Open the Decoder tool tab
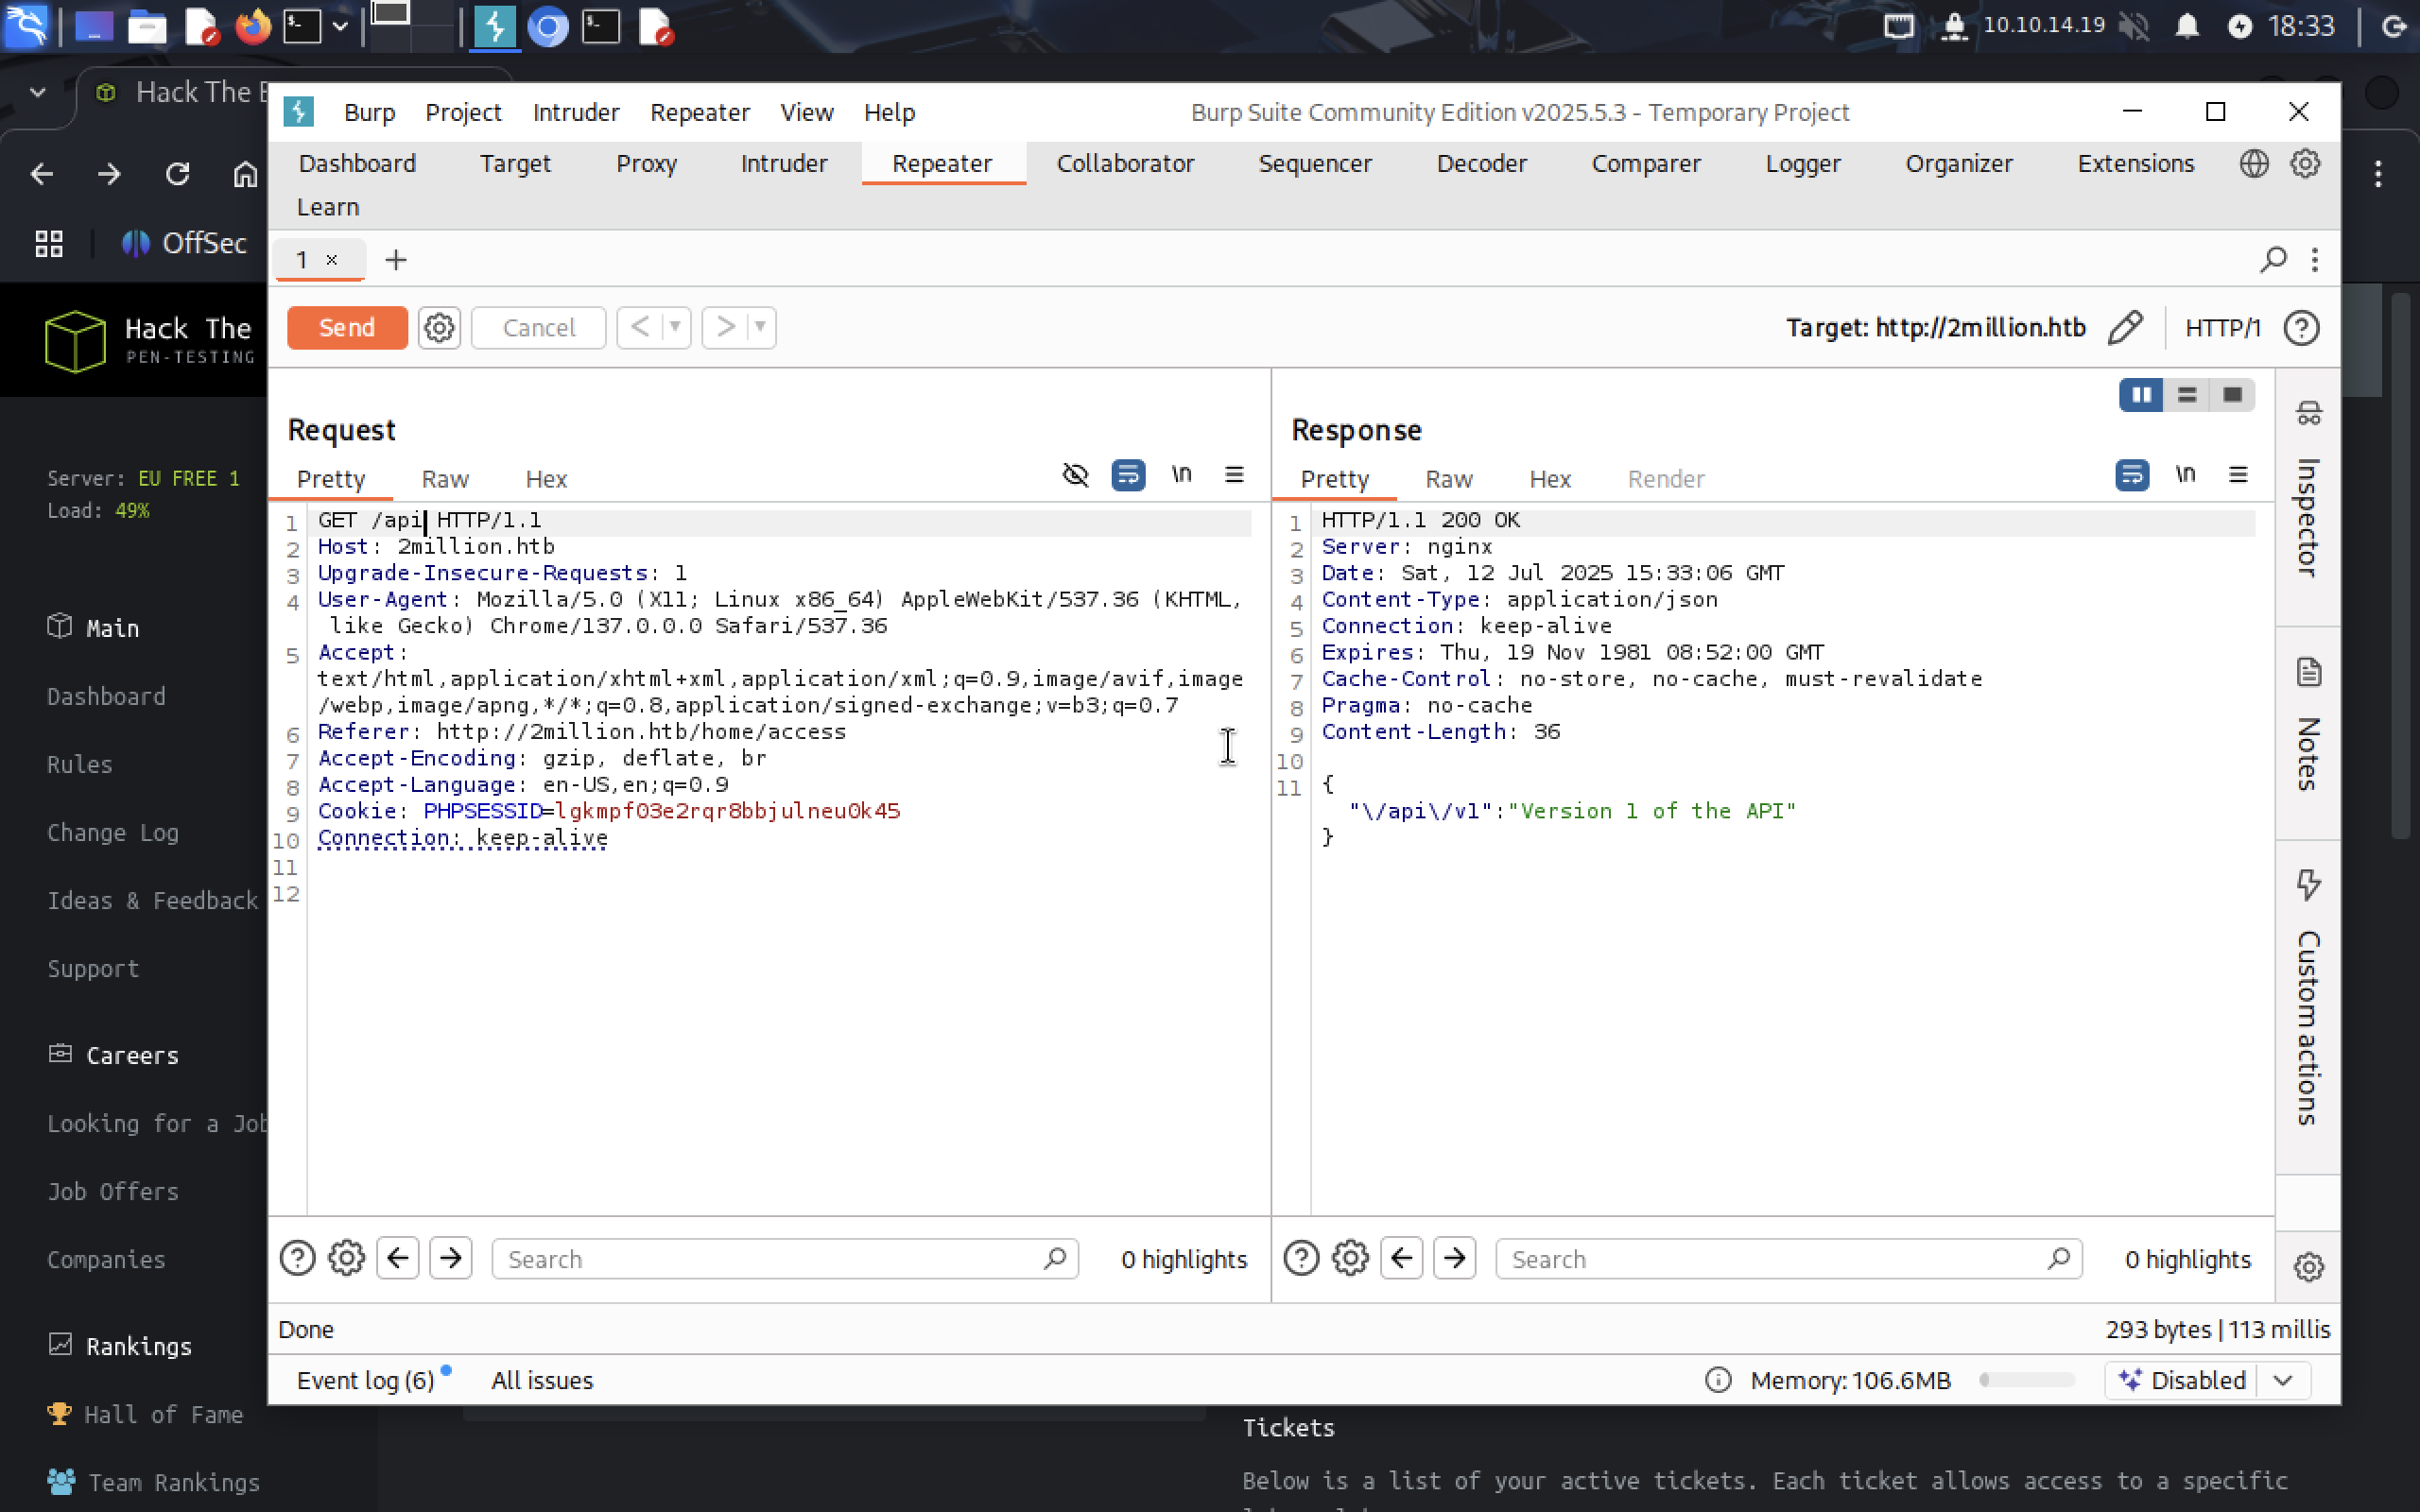Viewport: 2420px width, 1512px height. coord(1481,163)
